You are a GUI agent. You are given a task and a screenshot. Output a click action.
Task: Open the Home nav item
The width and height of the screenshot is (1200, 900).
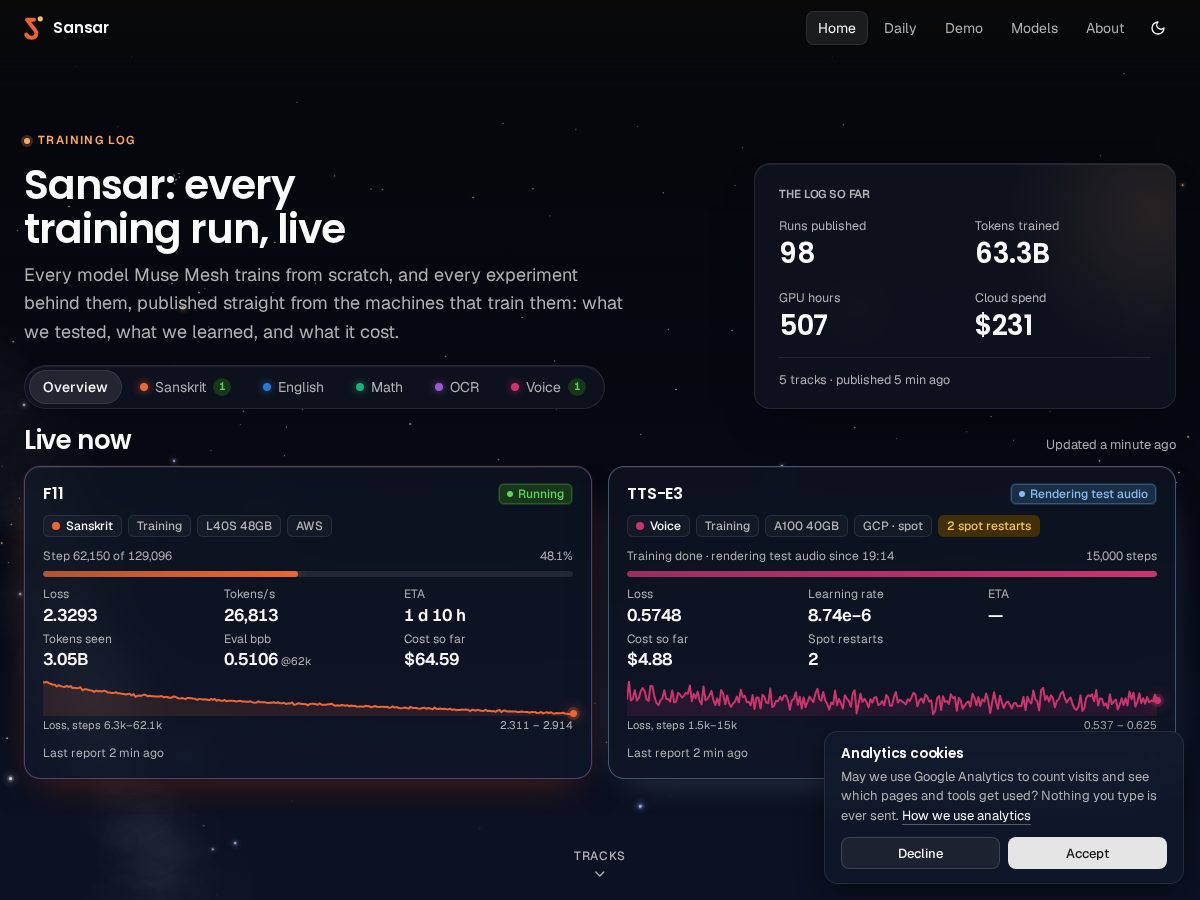pyautogui.click(x=837, y=28)
